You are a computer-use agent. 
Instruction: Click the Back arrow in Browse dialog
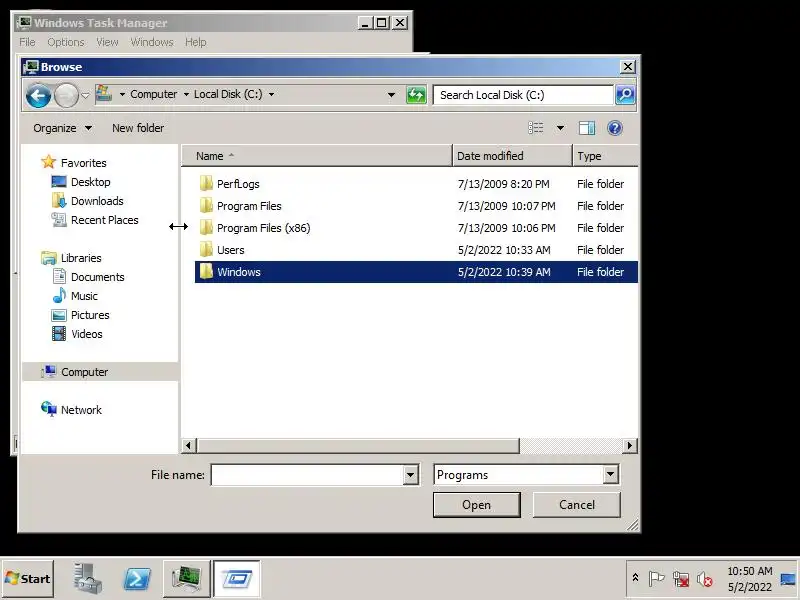pyautogui.click(x=38, y=95)
